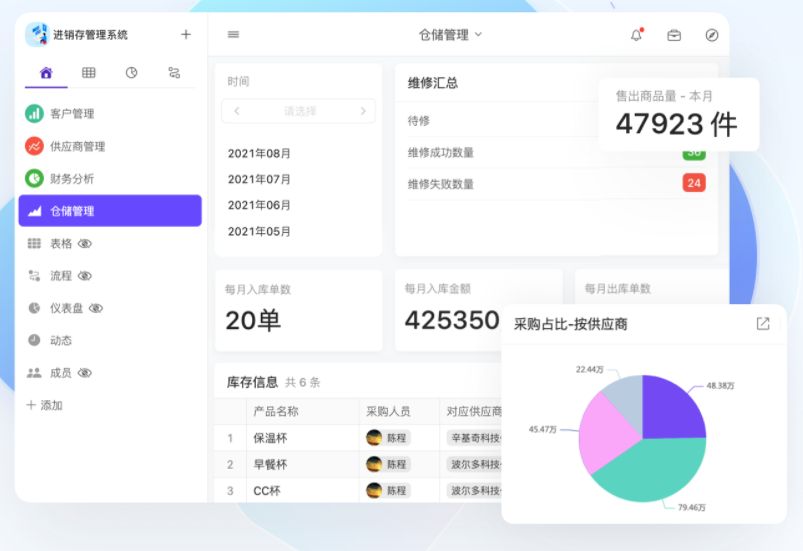Toggle visibility eye next to 成员
Screen dimensions: 803x551
coord(84,373)
